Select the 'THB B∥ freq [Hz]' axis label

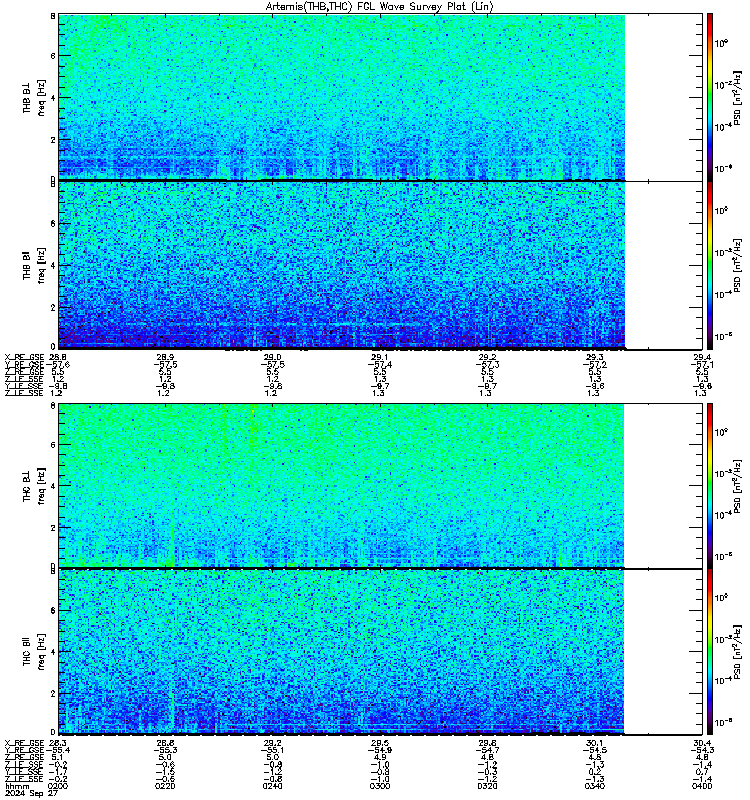(x=34, y=265)
